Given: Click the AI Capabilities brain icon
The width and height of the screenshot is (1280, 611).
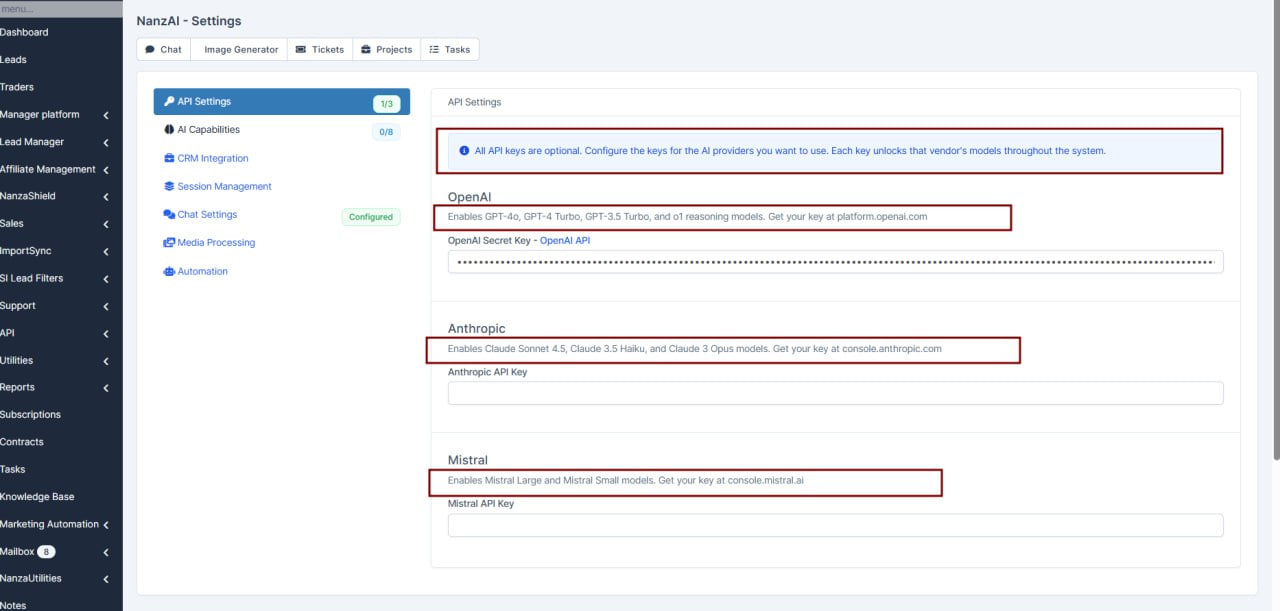Looking at the screenshot, I should point(169,130).
